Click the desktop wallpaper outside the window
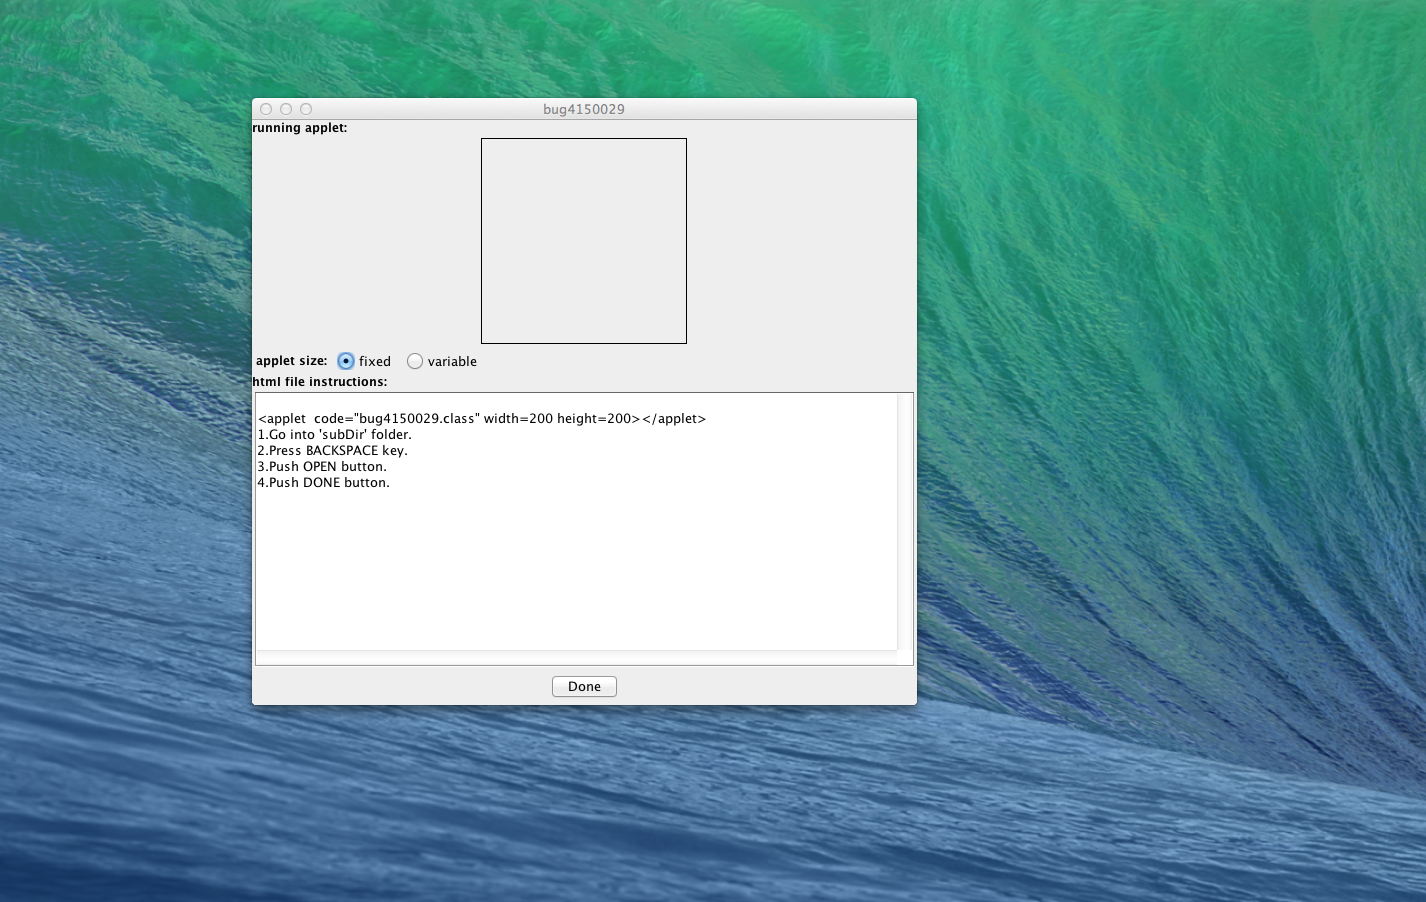 tap(1150, 450)
